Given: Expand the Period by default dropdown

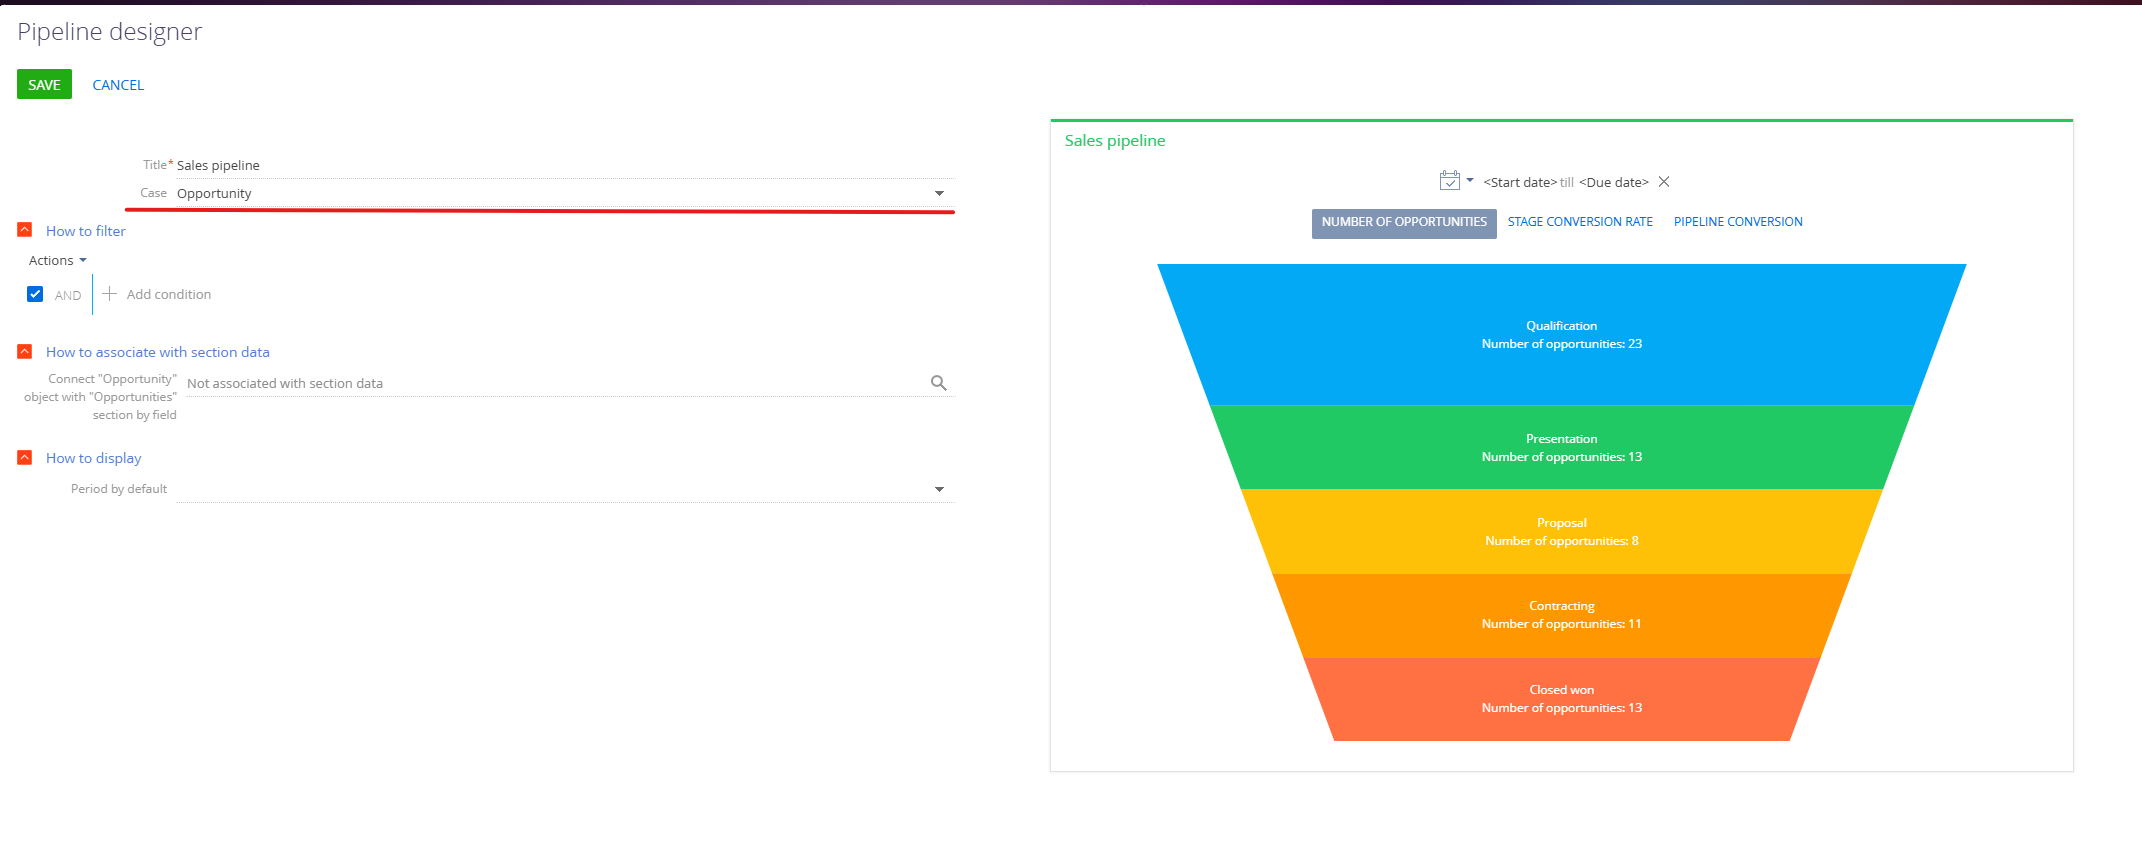Looking at the screenshot, I should [939, 489].
